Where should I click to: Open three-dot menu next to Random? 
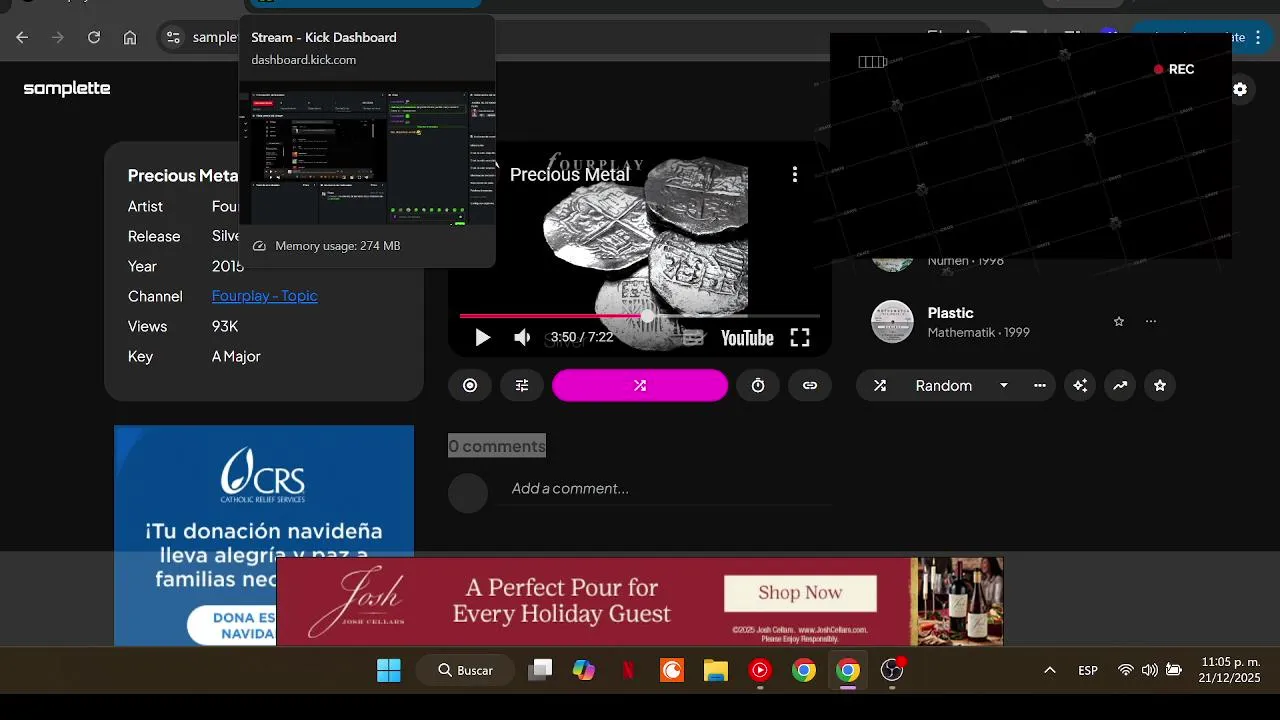[x=1040, y=385]
